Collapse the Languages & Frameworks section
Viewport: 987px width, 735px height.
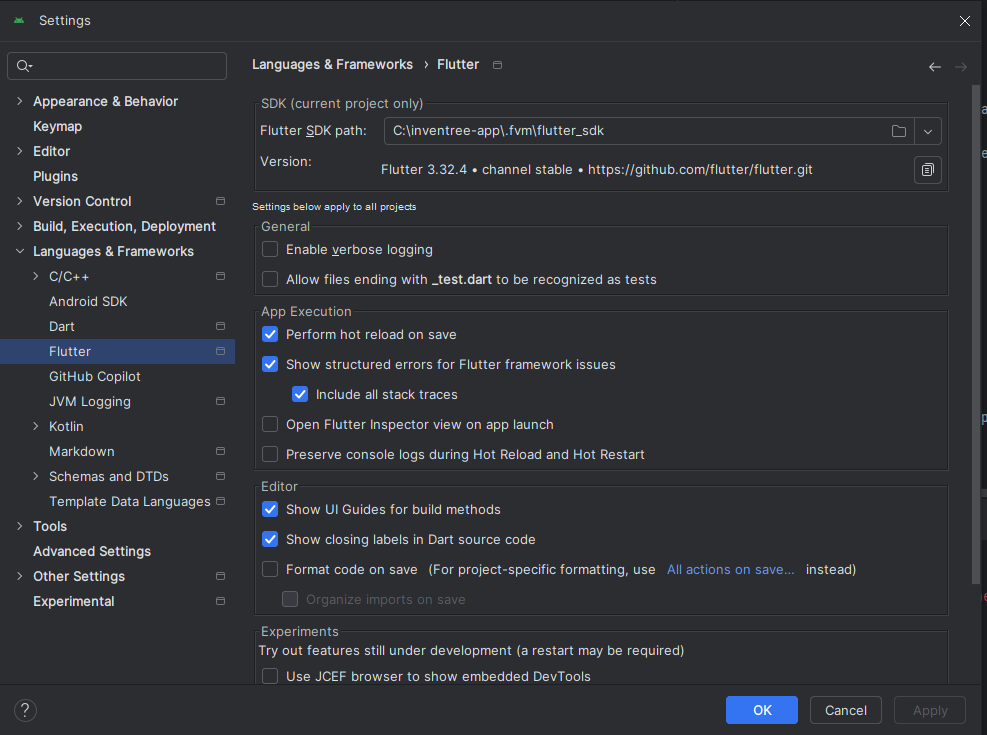pyautogui.click(x=20, y=251)
